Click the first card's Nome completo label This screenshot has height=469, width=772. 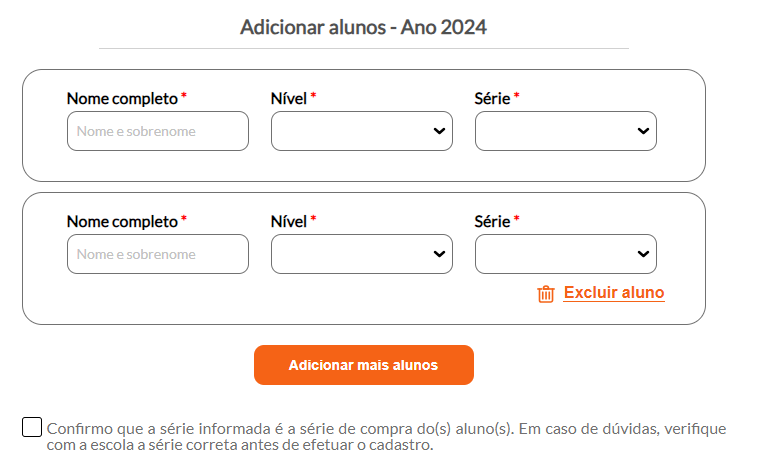click(122, 98)
